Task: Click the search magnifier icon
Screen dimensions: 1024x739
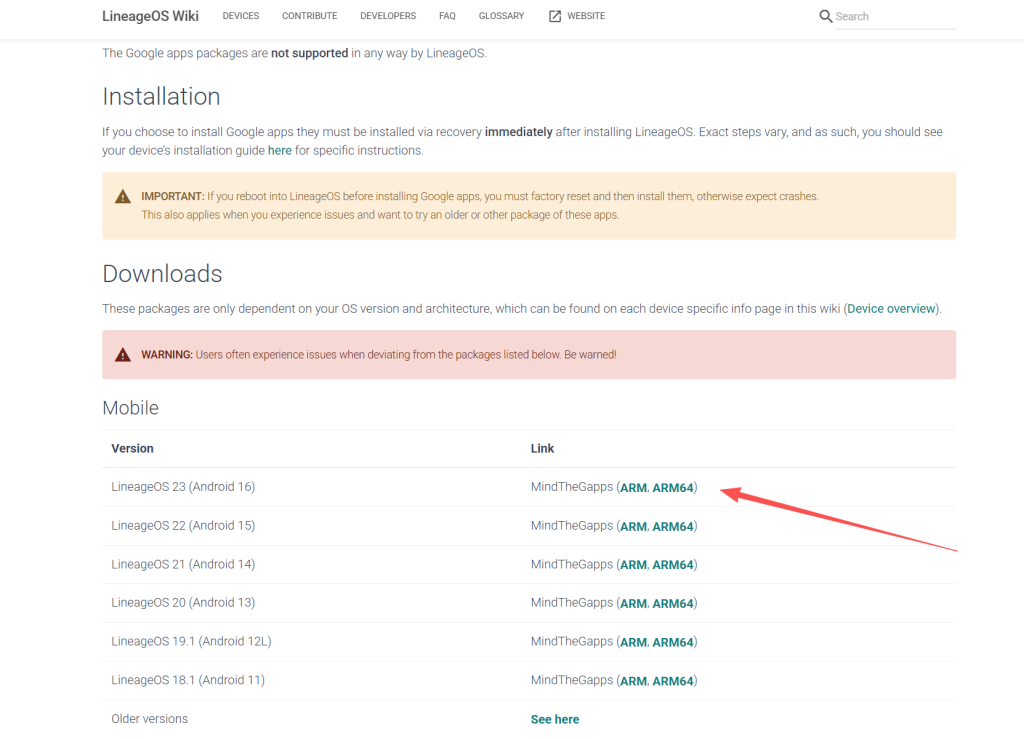Action: 825,16
